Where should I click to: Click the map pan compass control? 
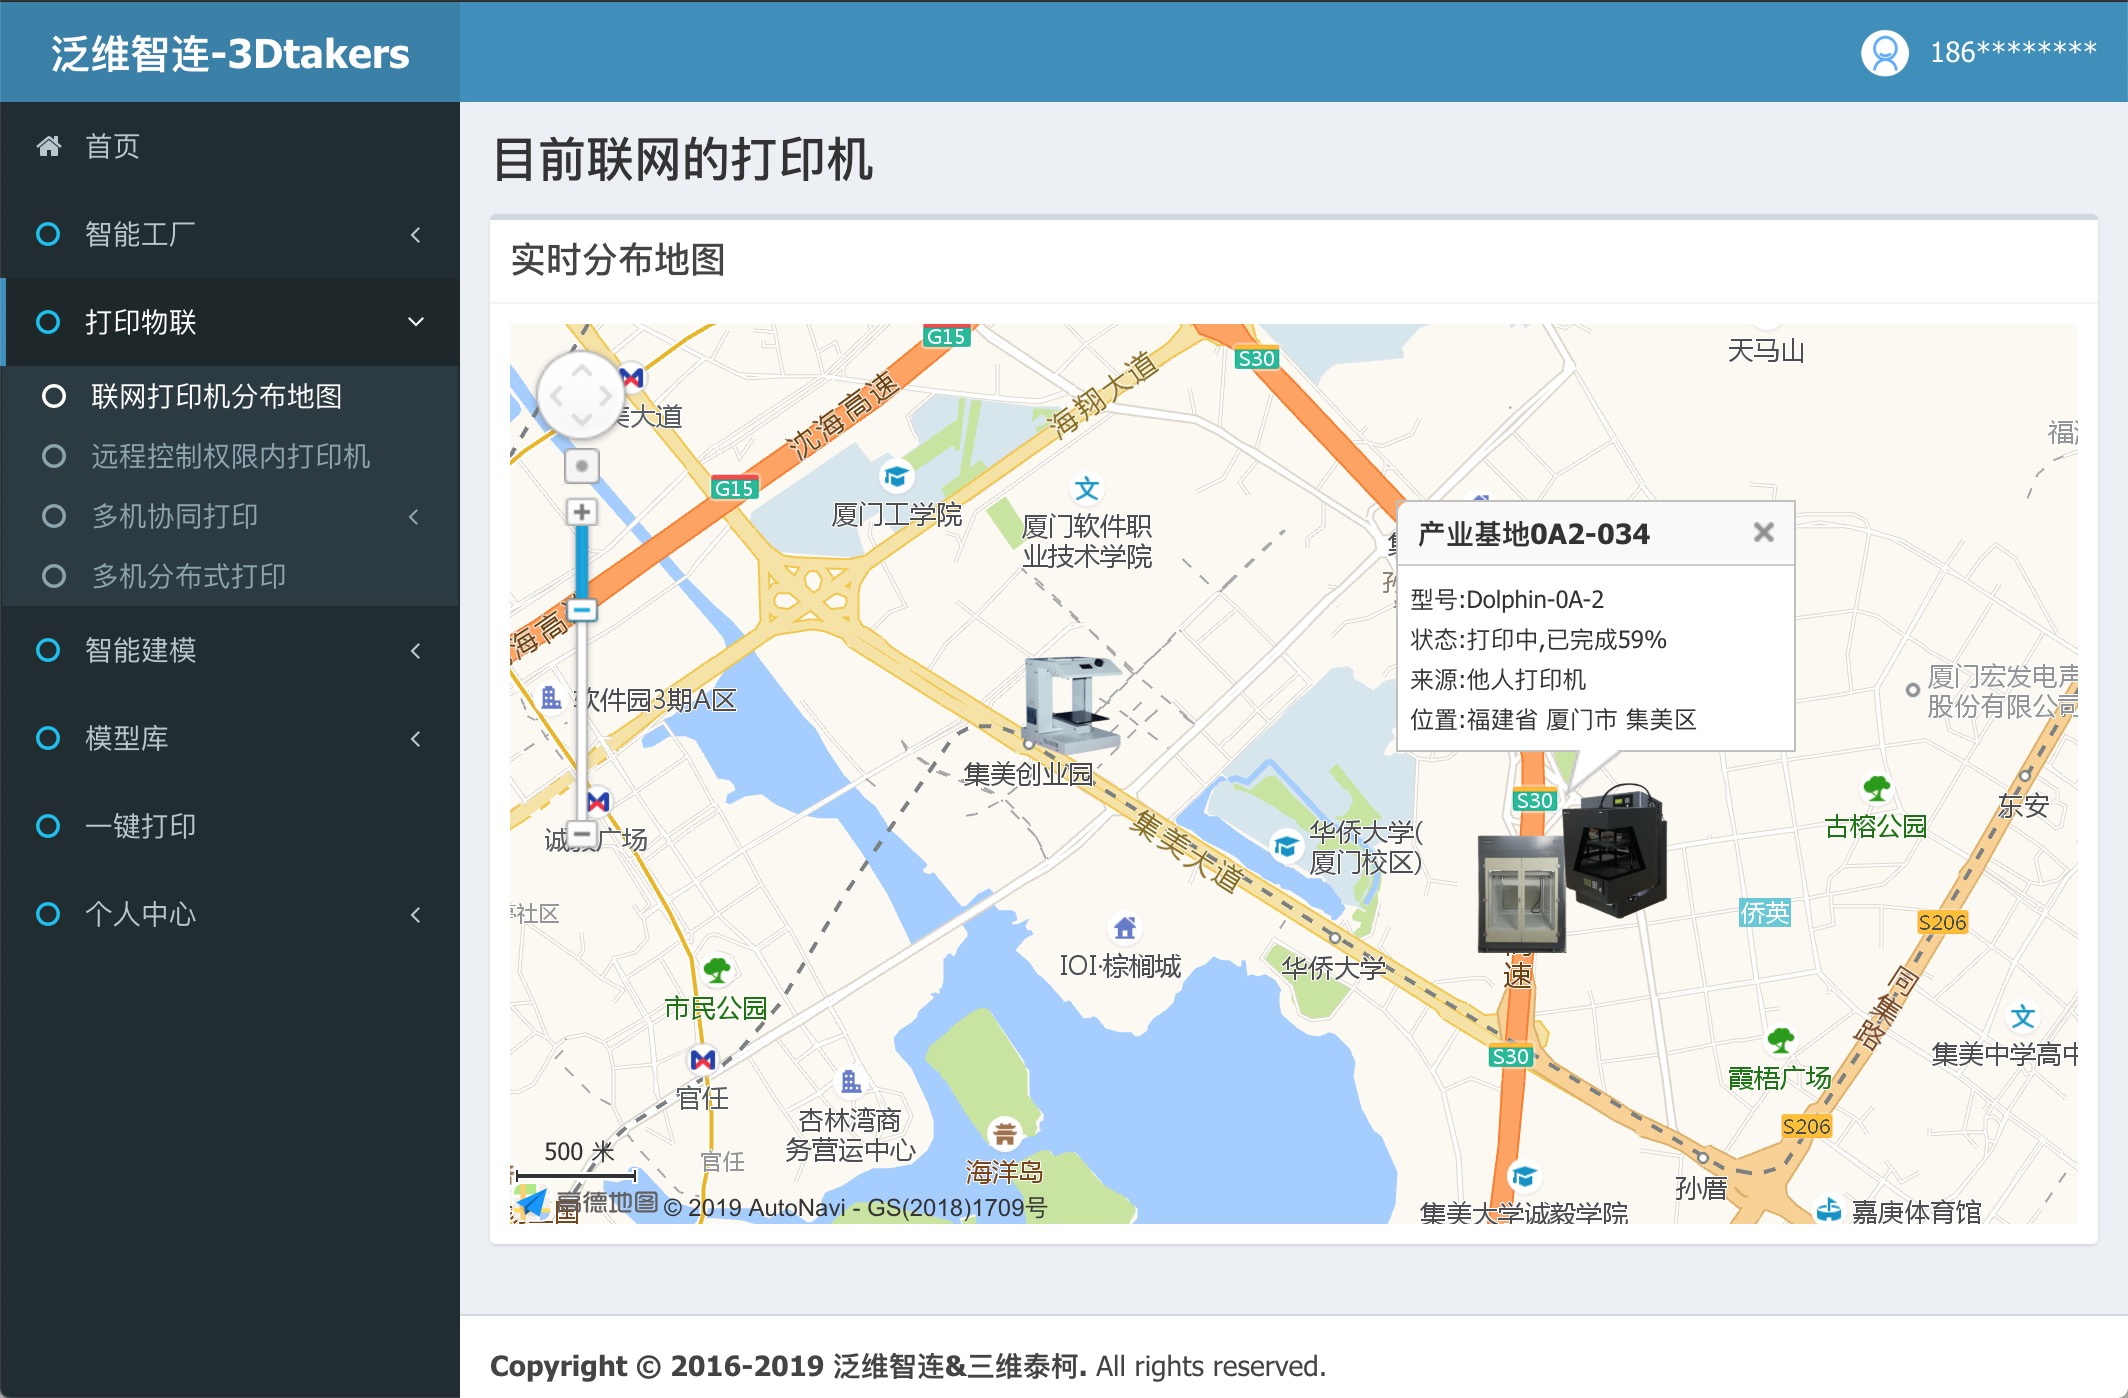click(x=581, y=395)
